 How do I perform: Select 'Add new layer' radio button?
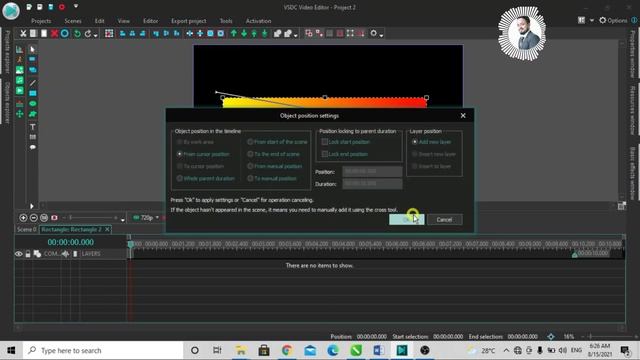click(x=414, y=142)
